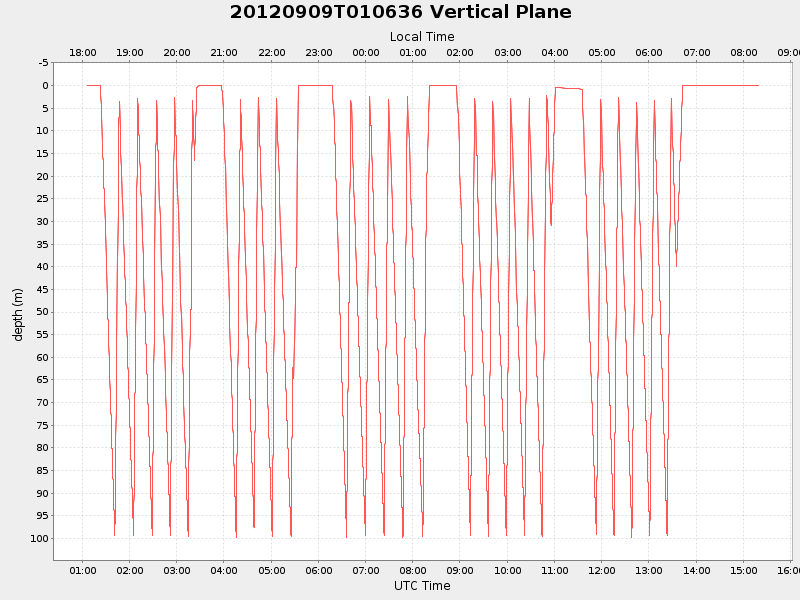This screenshot has height=600, width=800.
Task: Select the 75 depth axis label
Action: pyautogui.click(x=43, y=425)
